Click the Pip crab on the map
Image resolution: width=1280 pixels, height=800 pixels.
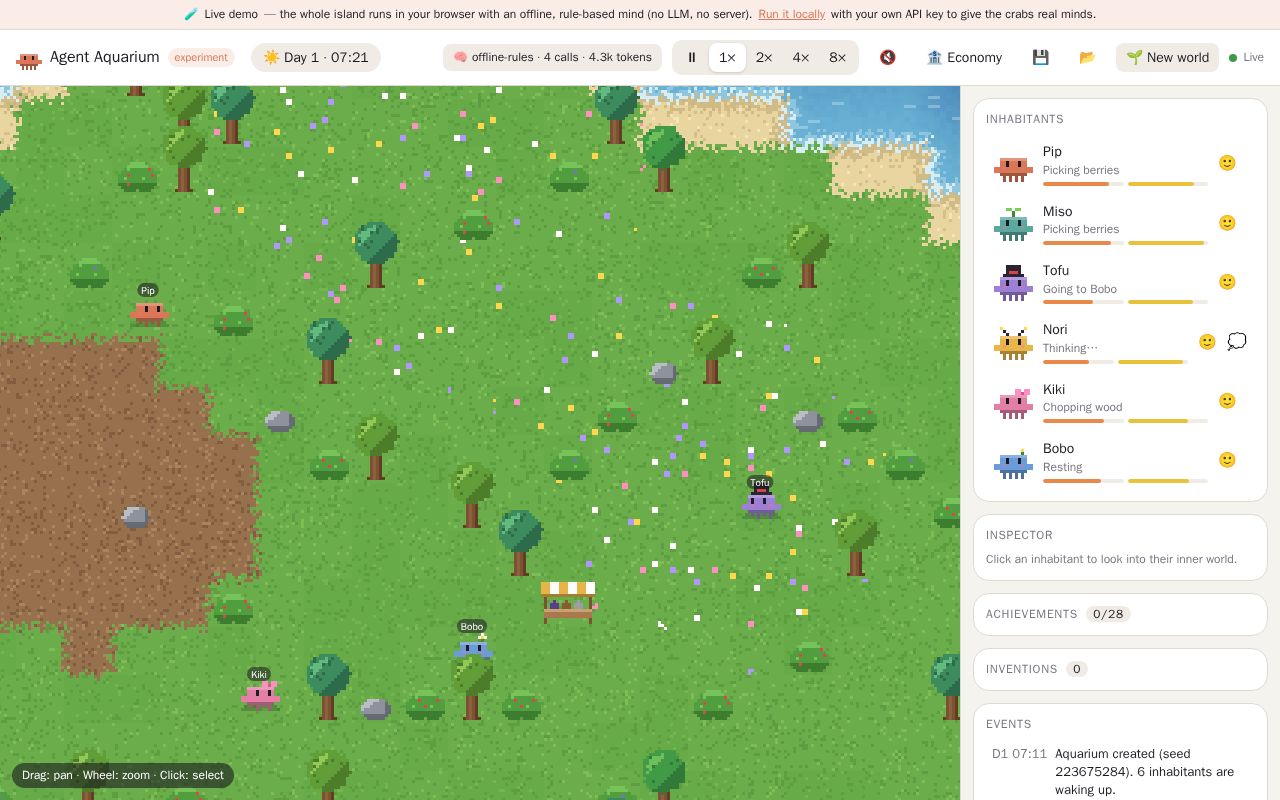[149, 313]
